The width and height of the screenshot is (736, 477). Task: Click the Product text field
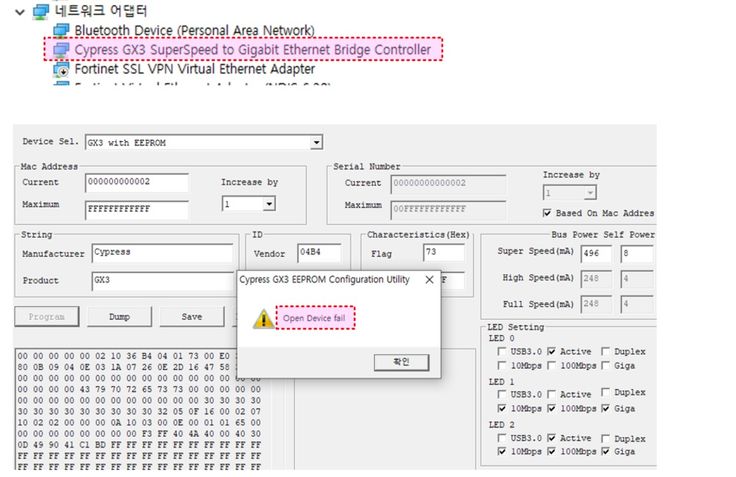[162, 280]
